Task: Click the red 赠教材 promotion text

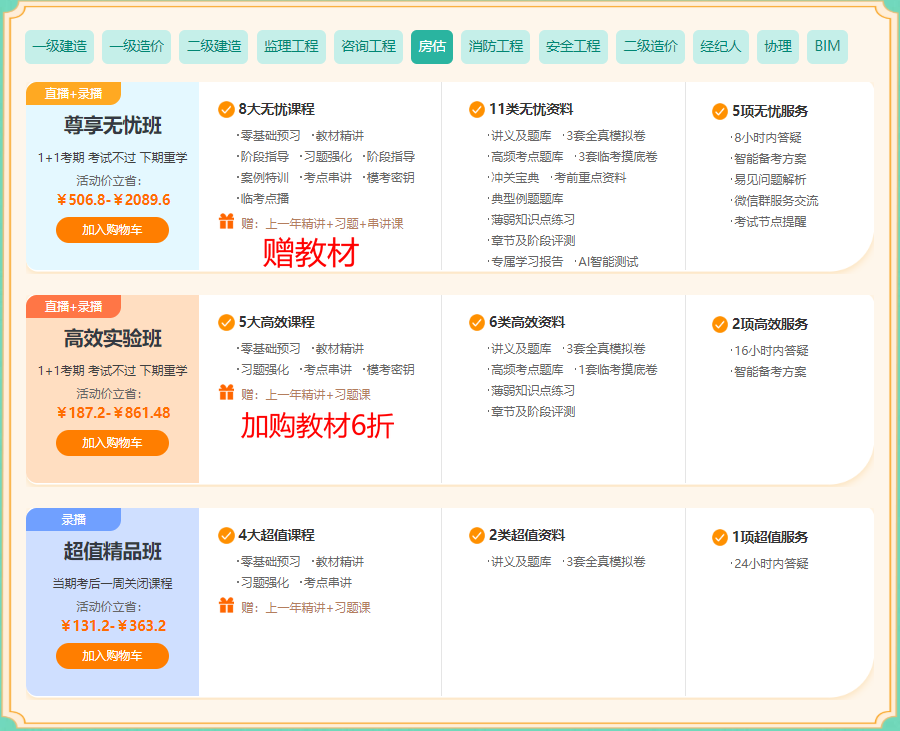Action: click(310, 254)
